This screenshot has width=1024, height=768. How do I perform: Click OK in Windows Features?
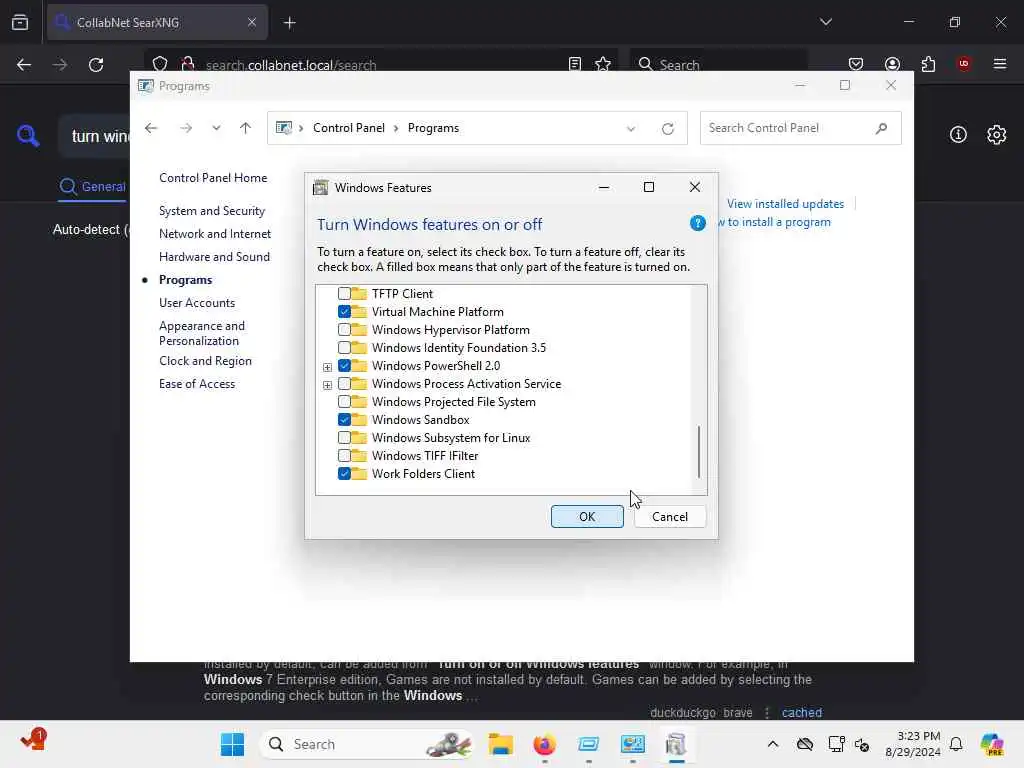[587, 517]
